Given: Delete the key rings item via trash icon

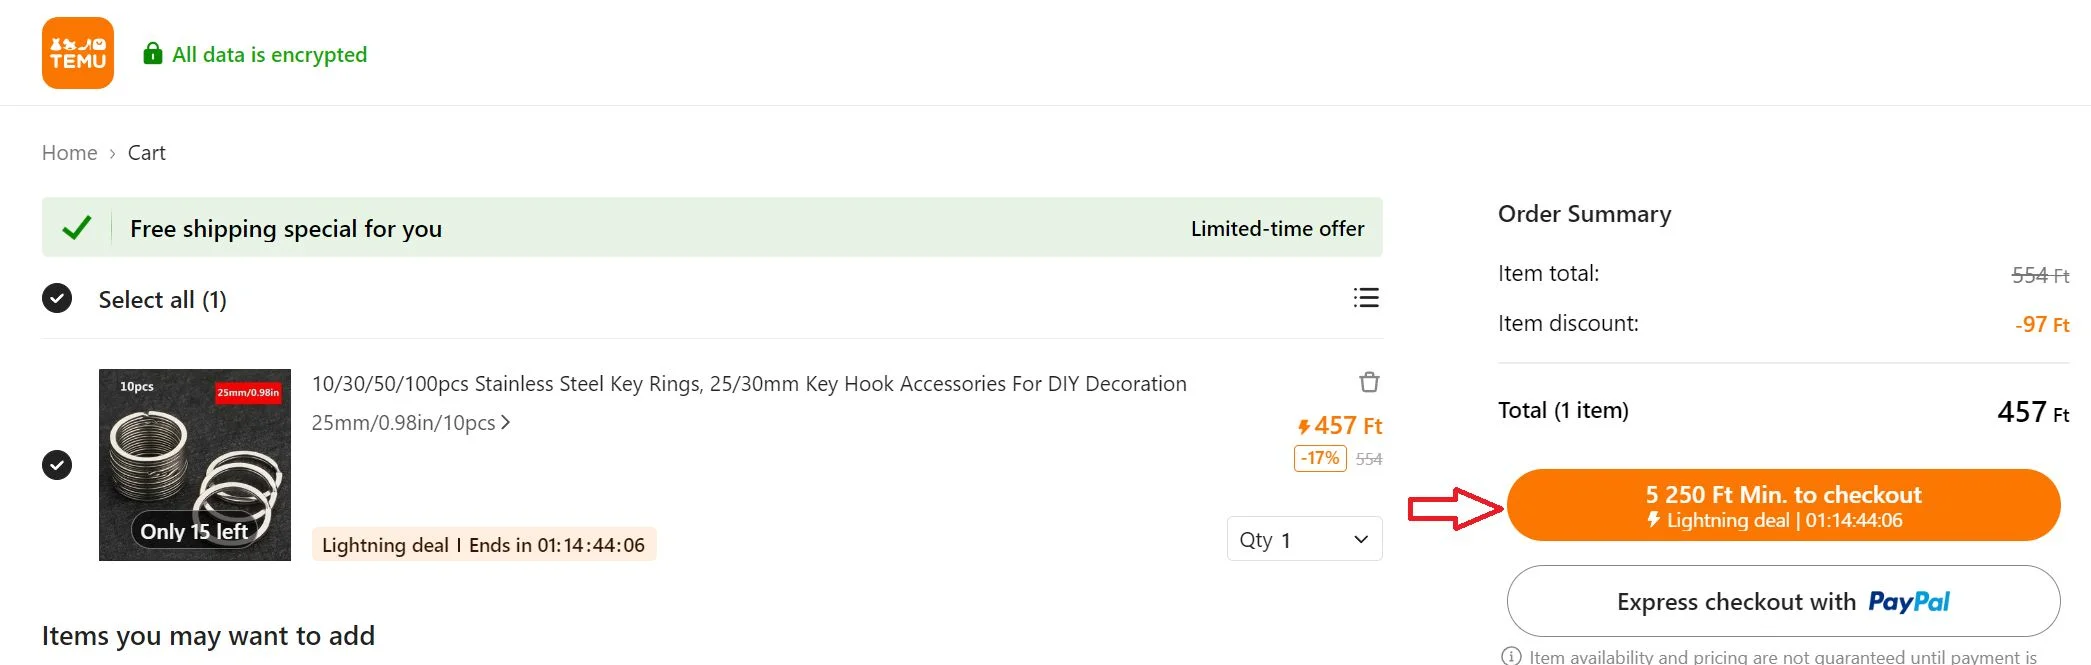Looking at the screenshot, I should coord(1369,382).
